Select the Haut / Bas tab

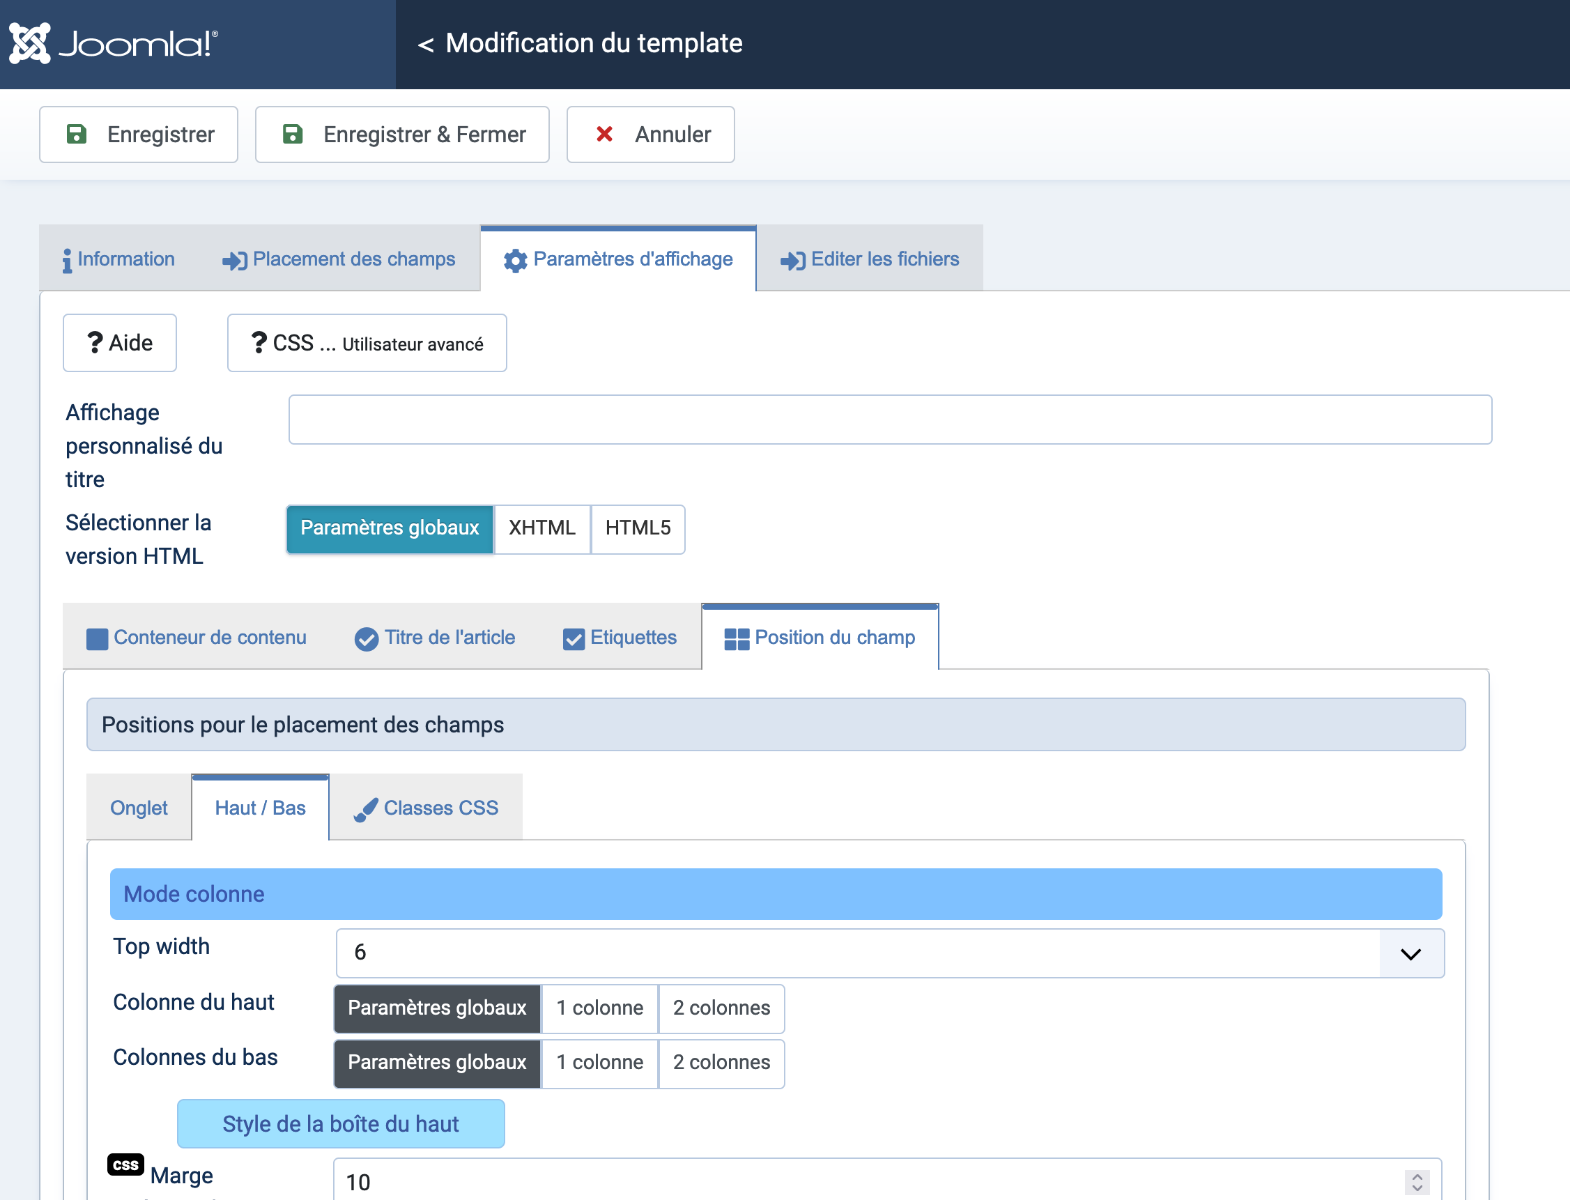pyautogui.click(x=260, y=808)
